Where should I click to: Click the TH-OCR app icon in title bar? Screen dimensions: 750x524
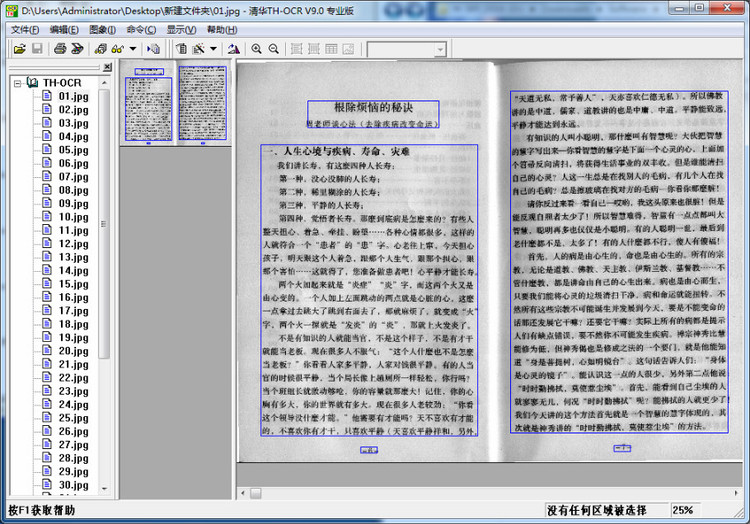pyautogui.click(x=11, y=11)
